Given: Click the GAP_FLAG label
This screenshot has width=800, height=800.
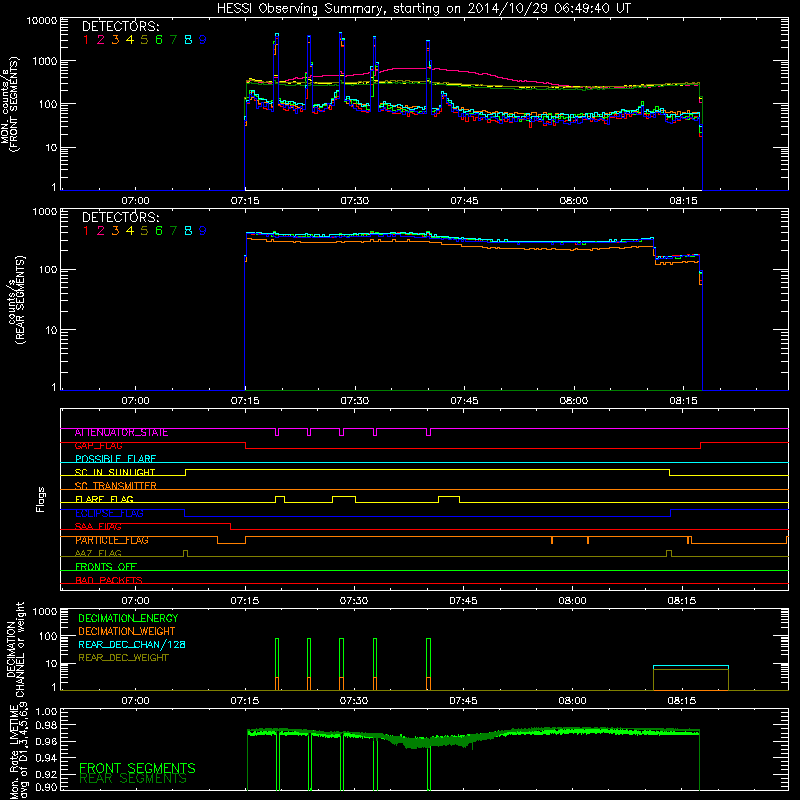Looking at the screenshot, I should pos(98,446).
